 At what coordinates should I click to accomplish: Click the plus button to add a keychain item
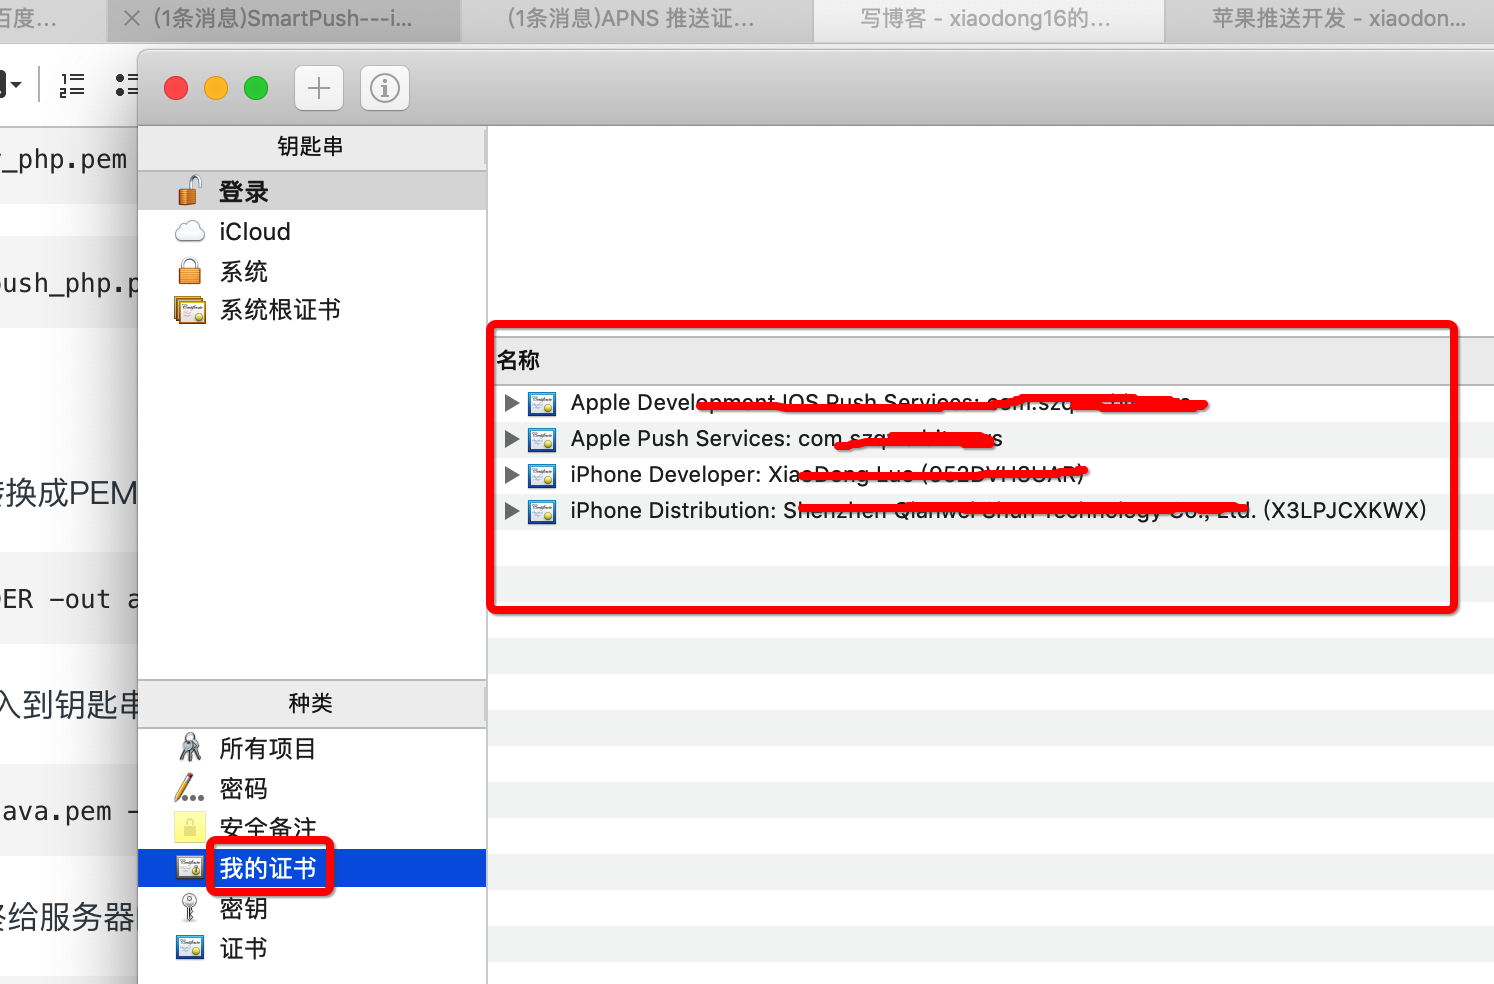click(x=319, y=88)
